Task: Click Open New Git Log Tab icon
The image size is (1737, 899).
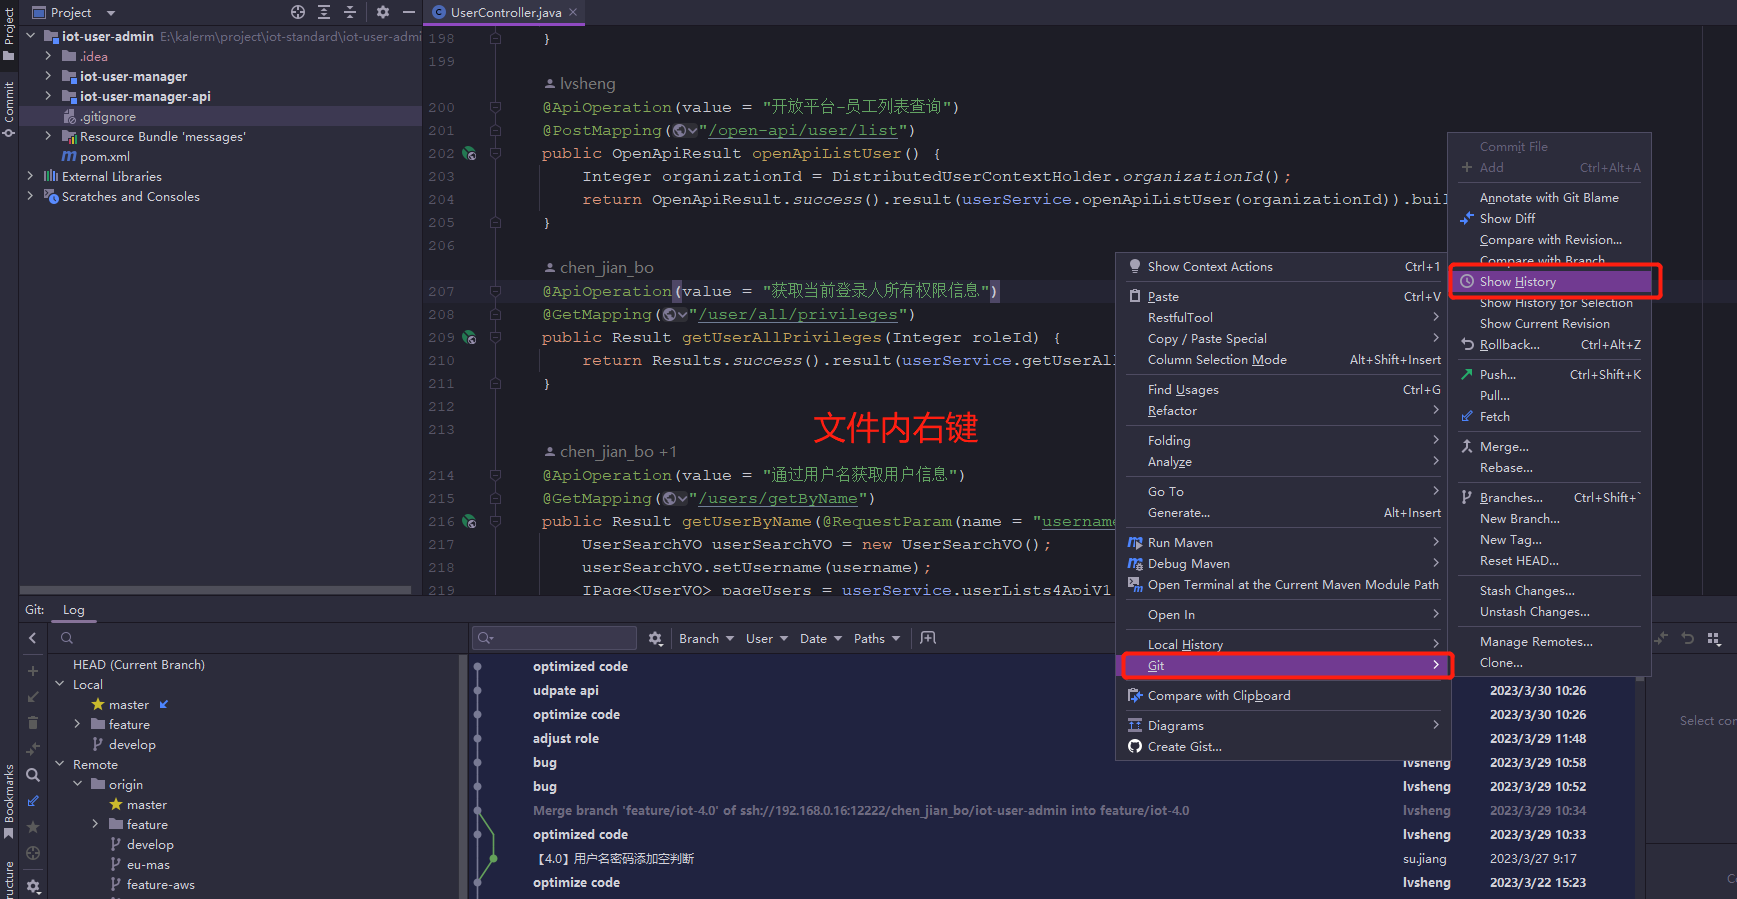Action: 928,638
